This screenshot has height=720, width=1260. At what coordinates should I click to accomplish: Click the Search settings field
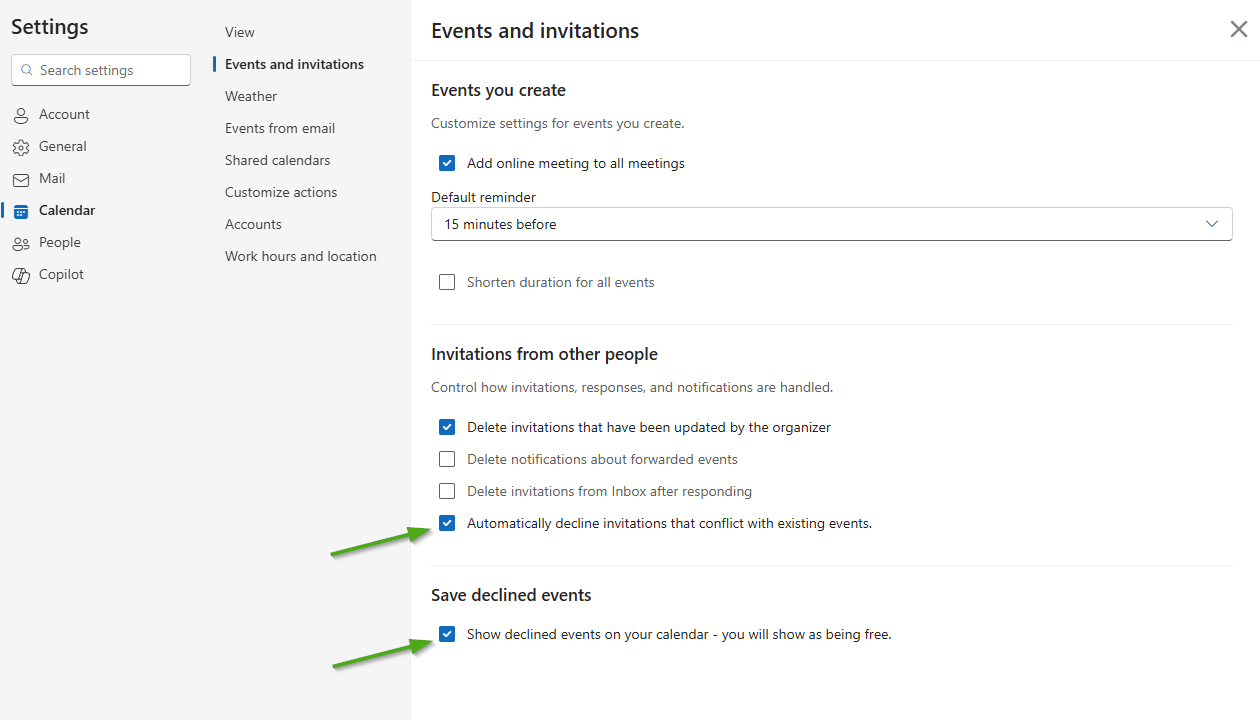click(110, 71)
